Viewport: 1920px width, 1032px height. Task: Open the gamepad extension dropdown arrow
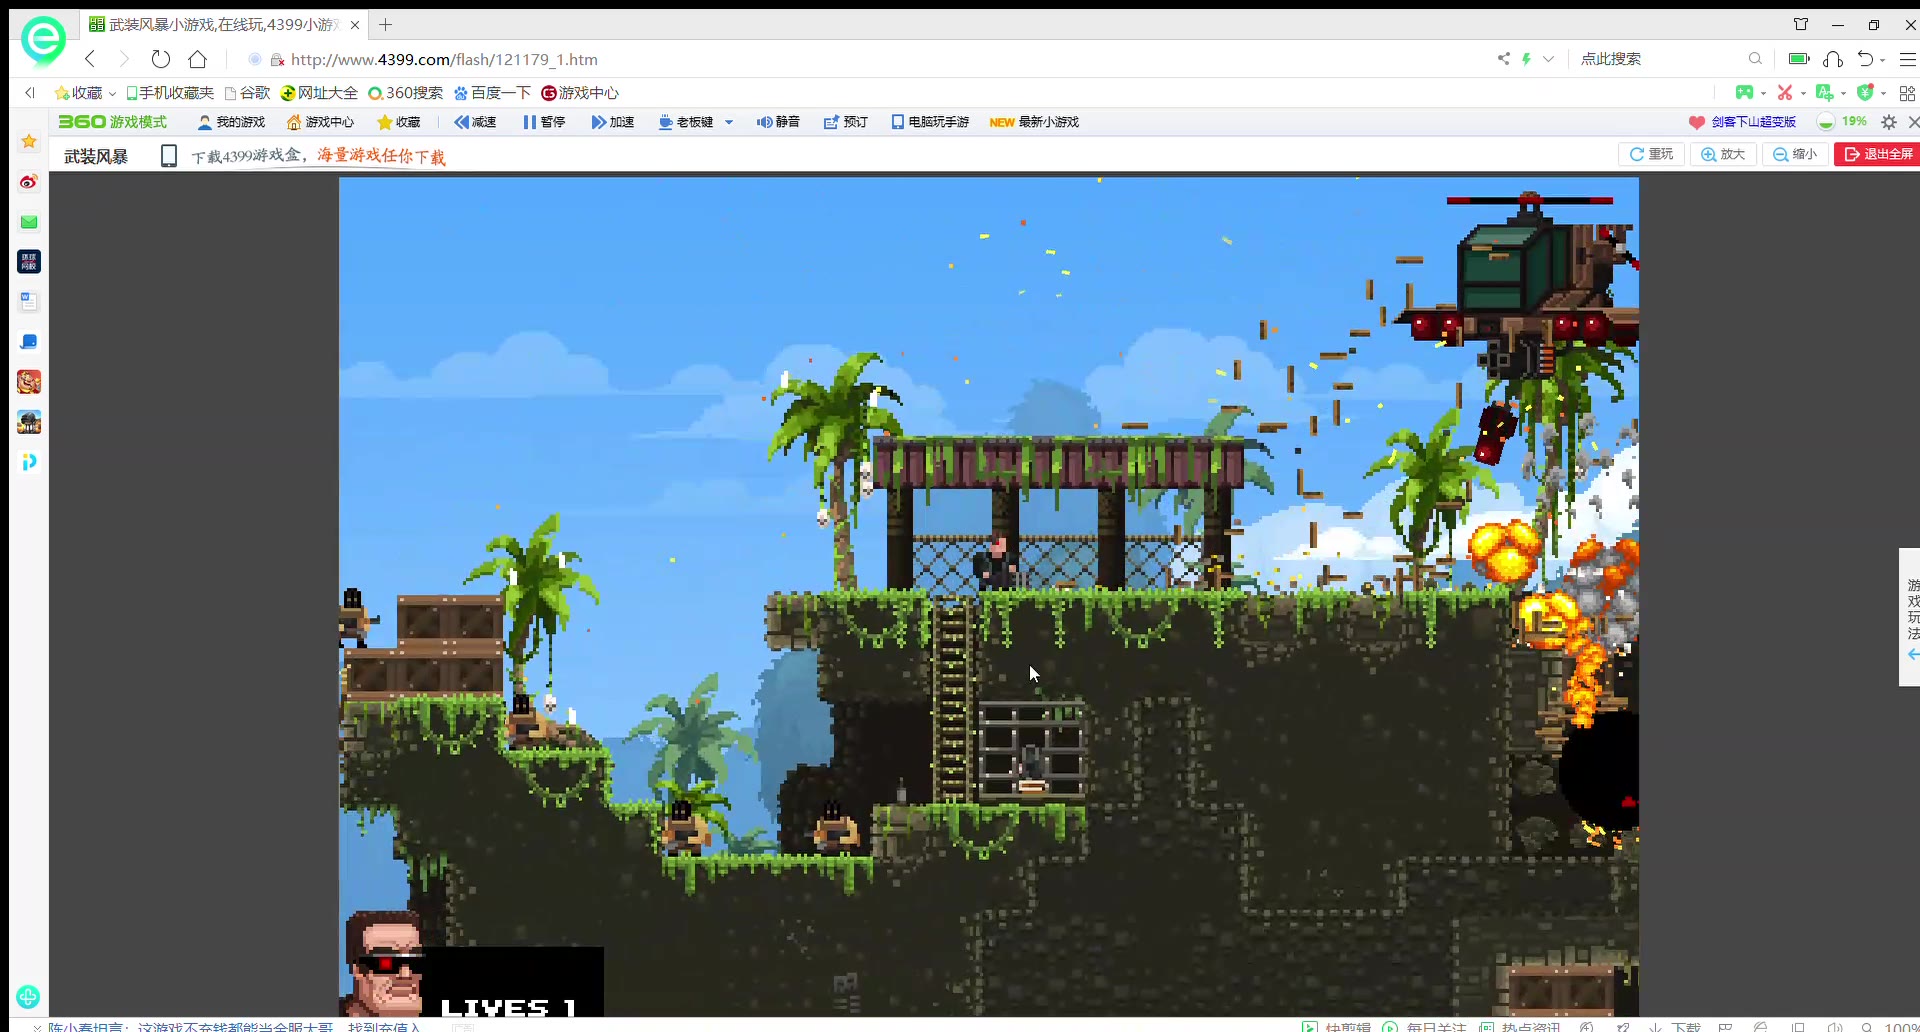coord(1763,93)
